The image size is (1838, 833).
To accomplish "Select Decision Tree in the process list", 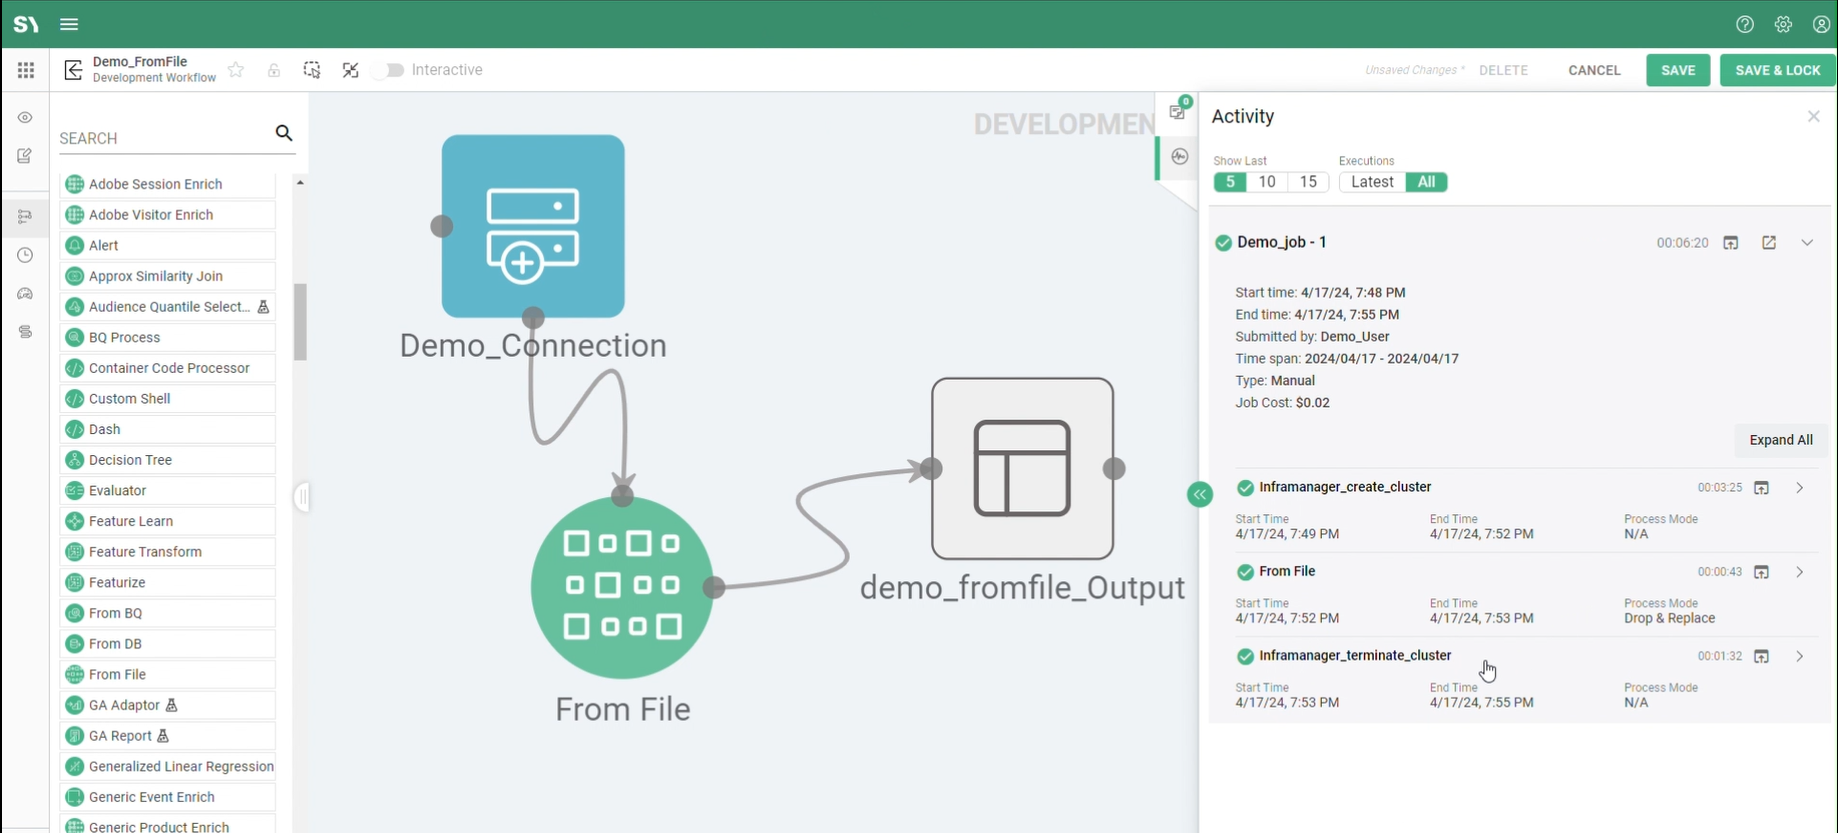I will [130, 460].
